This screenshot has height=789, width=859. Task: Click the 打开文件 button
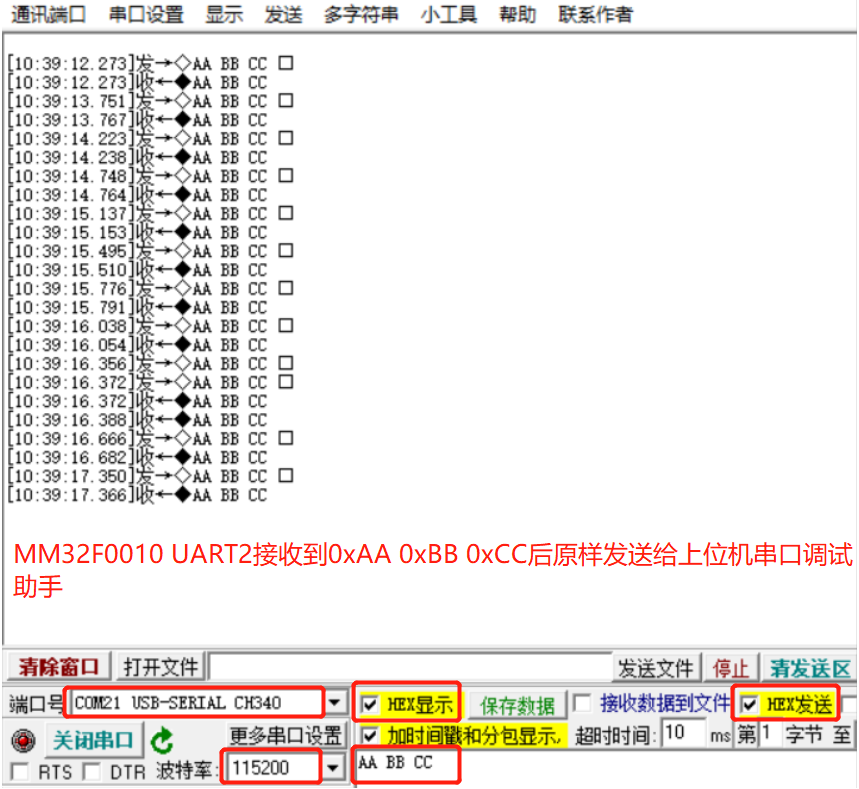[x=161, y=667]
